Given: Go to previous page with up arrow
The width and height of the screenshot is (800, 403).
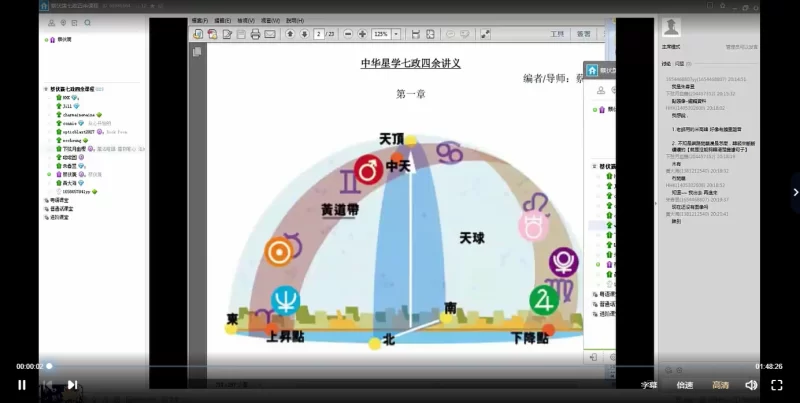Looking at the screenshot, I should [x=290, y=34].
